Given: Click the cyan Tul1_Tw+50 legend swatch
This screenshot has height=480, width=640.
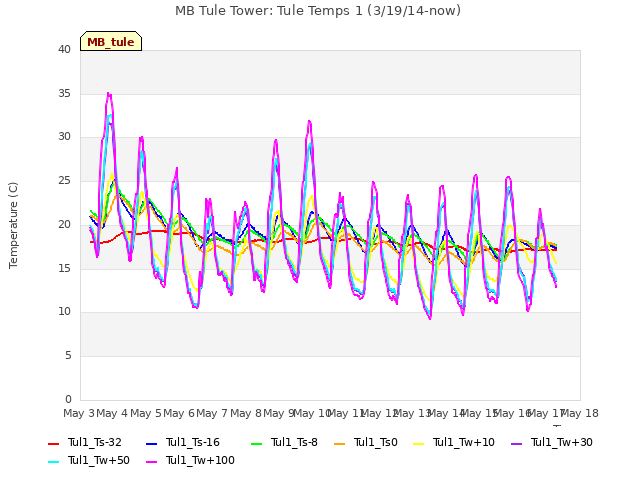Looking at the screenshot, I should pyautogui.click(x=54, y=462).
